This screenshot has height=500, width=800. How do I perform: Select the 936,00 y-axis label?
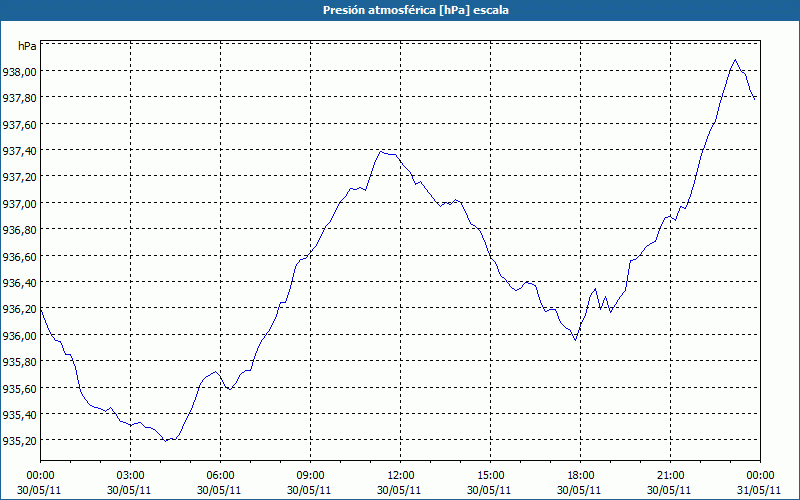[19, 336]
